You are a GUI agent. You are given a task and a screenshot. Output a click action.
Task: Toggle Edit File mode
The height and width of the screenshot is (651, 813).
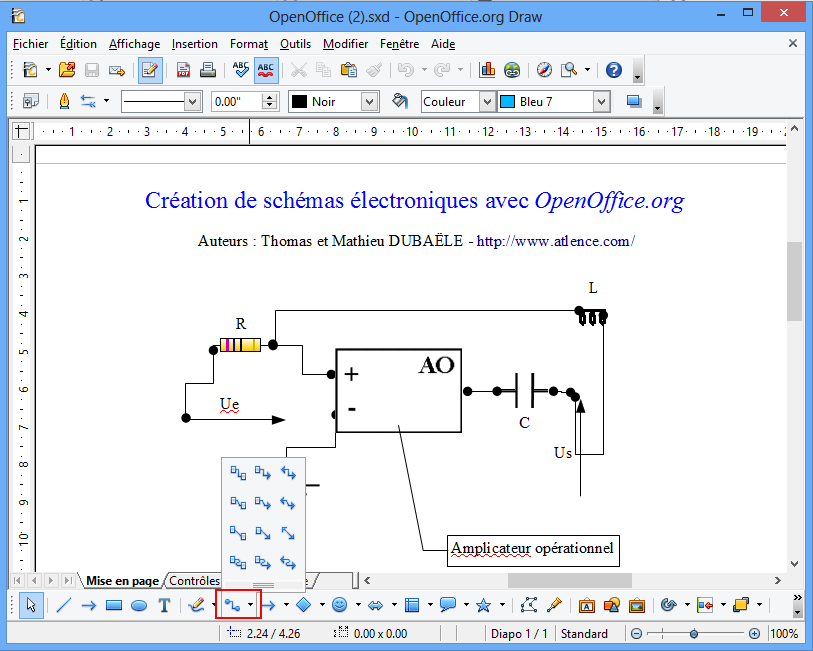coord(150,70)
